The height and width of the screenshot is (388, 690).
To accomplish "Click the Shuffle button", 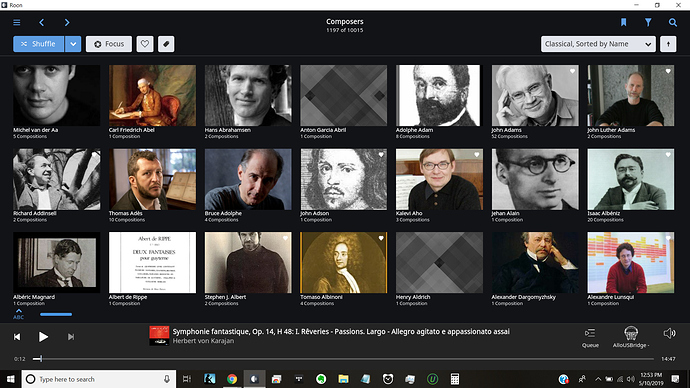I will pyautogui.click(x=38, y=44).
